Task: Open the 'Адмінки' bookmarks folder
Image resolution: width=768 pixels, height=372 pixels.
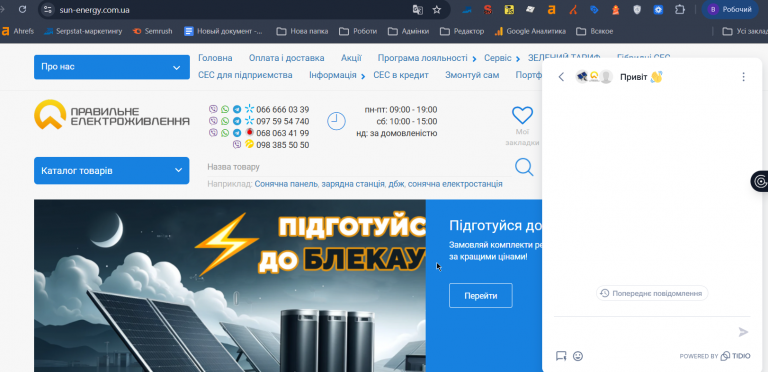Action: pos(408,31)
